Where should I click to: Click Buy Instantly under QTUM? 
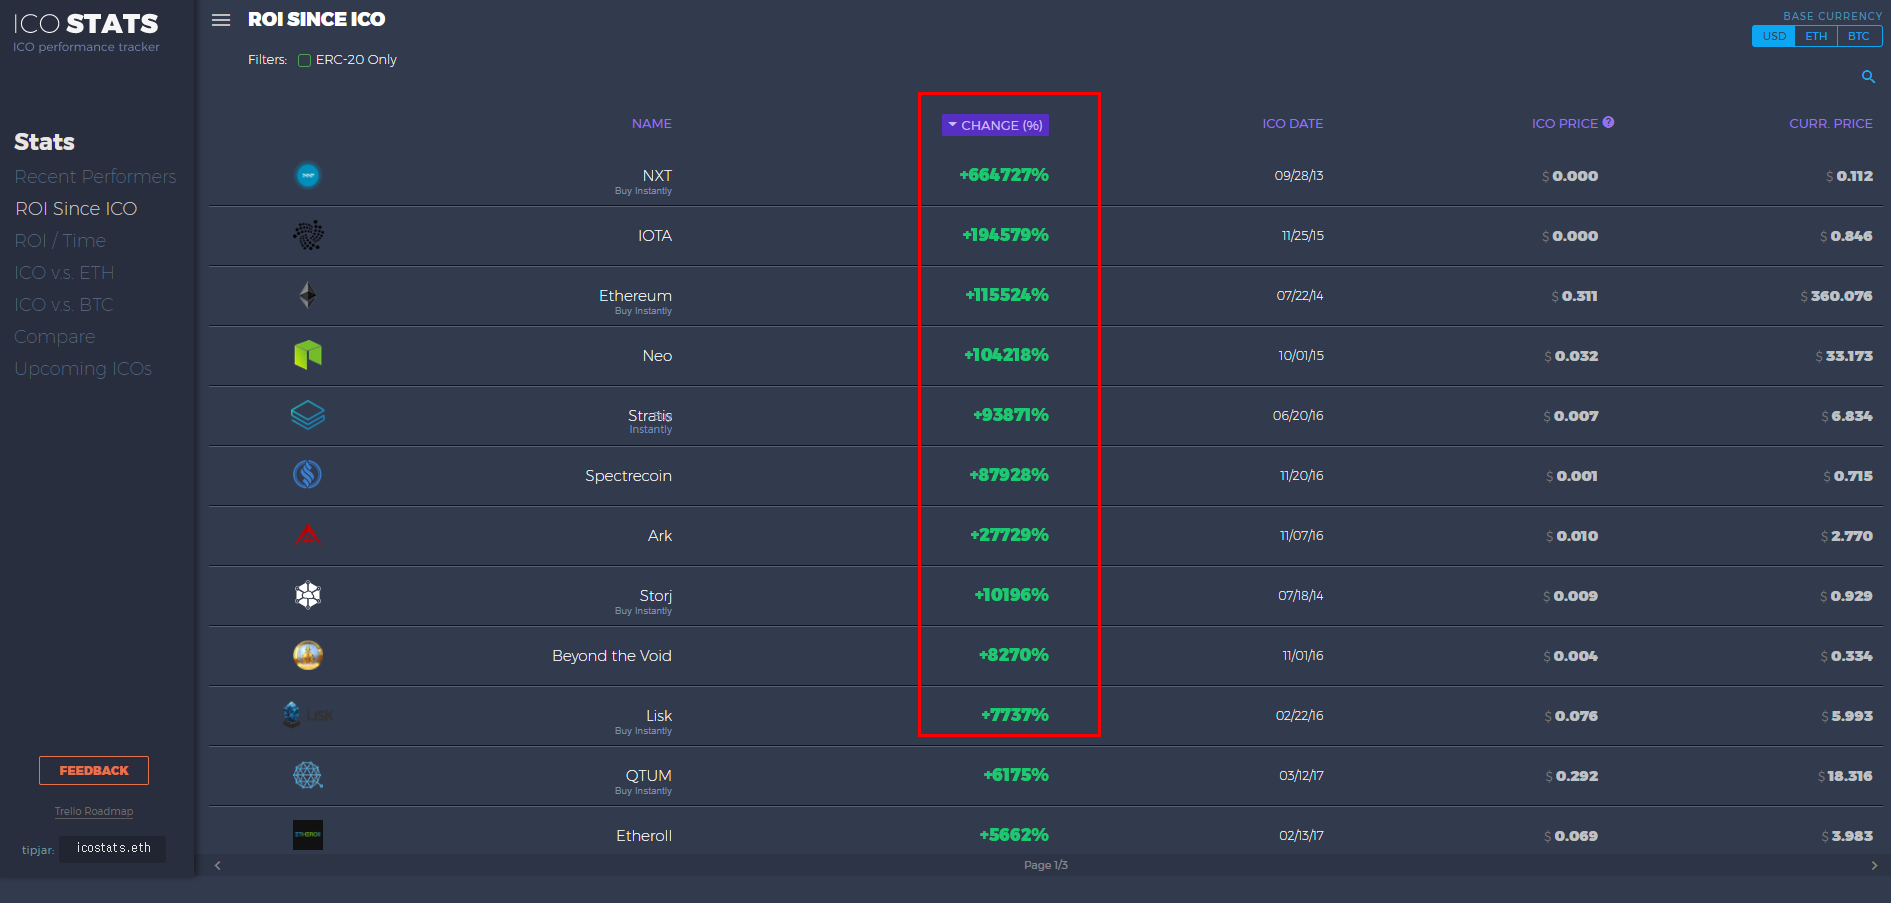click(x=643, y=791)
